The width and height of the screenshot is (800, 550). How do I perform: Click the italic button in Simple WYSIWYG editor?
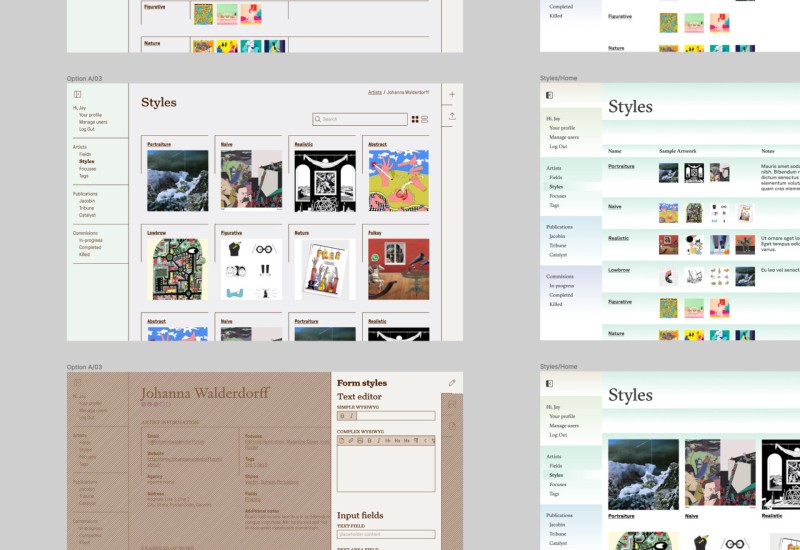[x=351, y=415]
